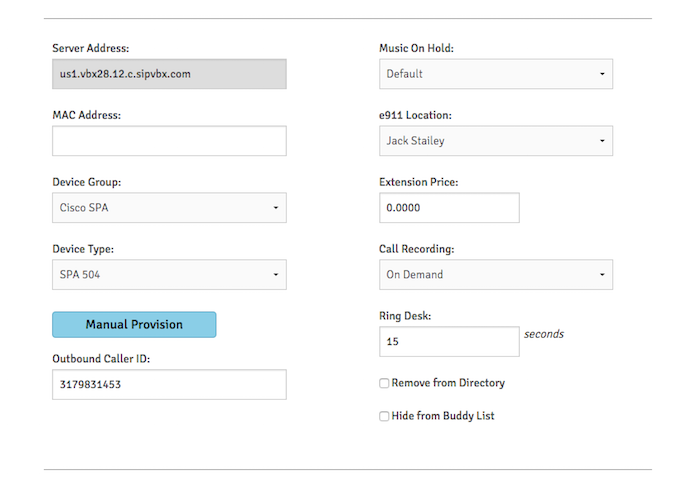This screenshot has height=489, width=700.
Task: Click the 'Hide from Buddy List' label text
Action: coord(443,416)
